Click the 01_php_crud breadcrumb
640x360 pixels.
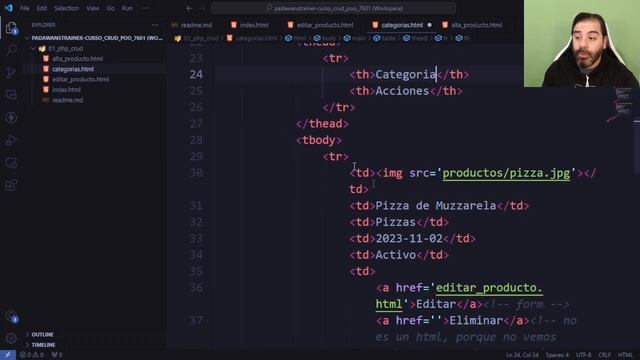pyautogui.click(x=197, y=38)
